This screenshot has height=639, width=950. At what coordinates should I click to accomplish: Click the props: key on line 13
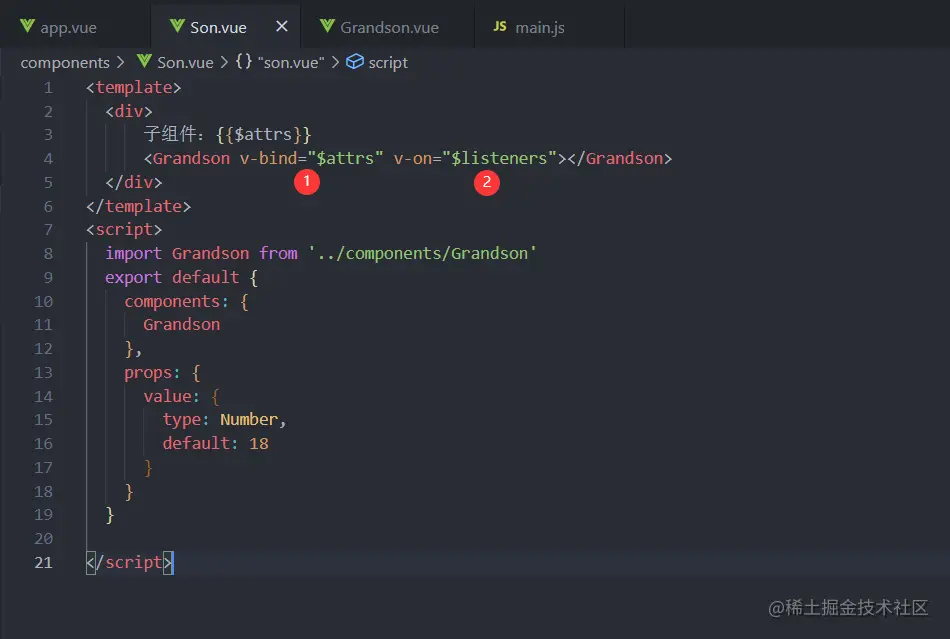(152, 372)
